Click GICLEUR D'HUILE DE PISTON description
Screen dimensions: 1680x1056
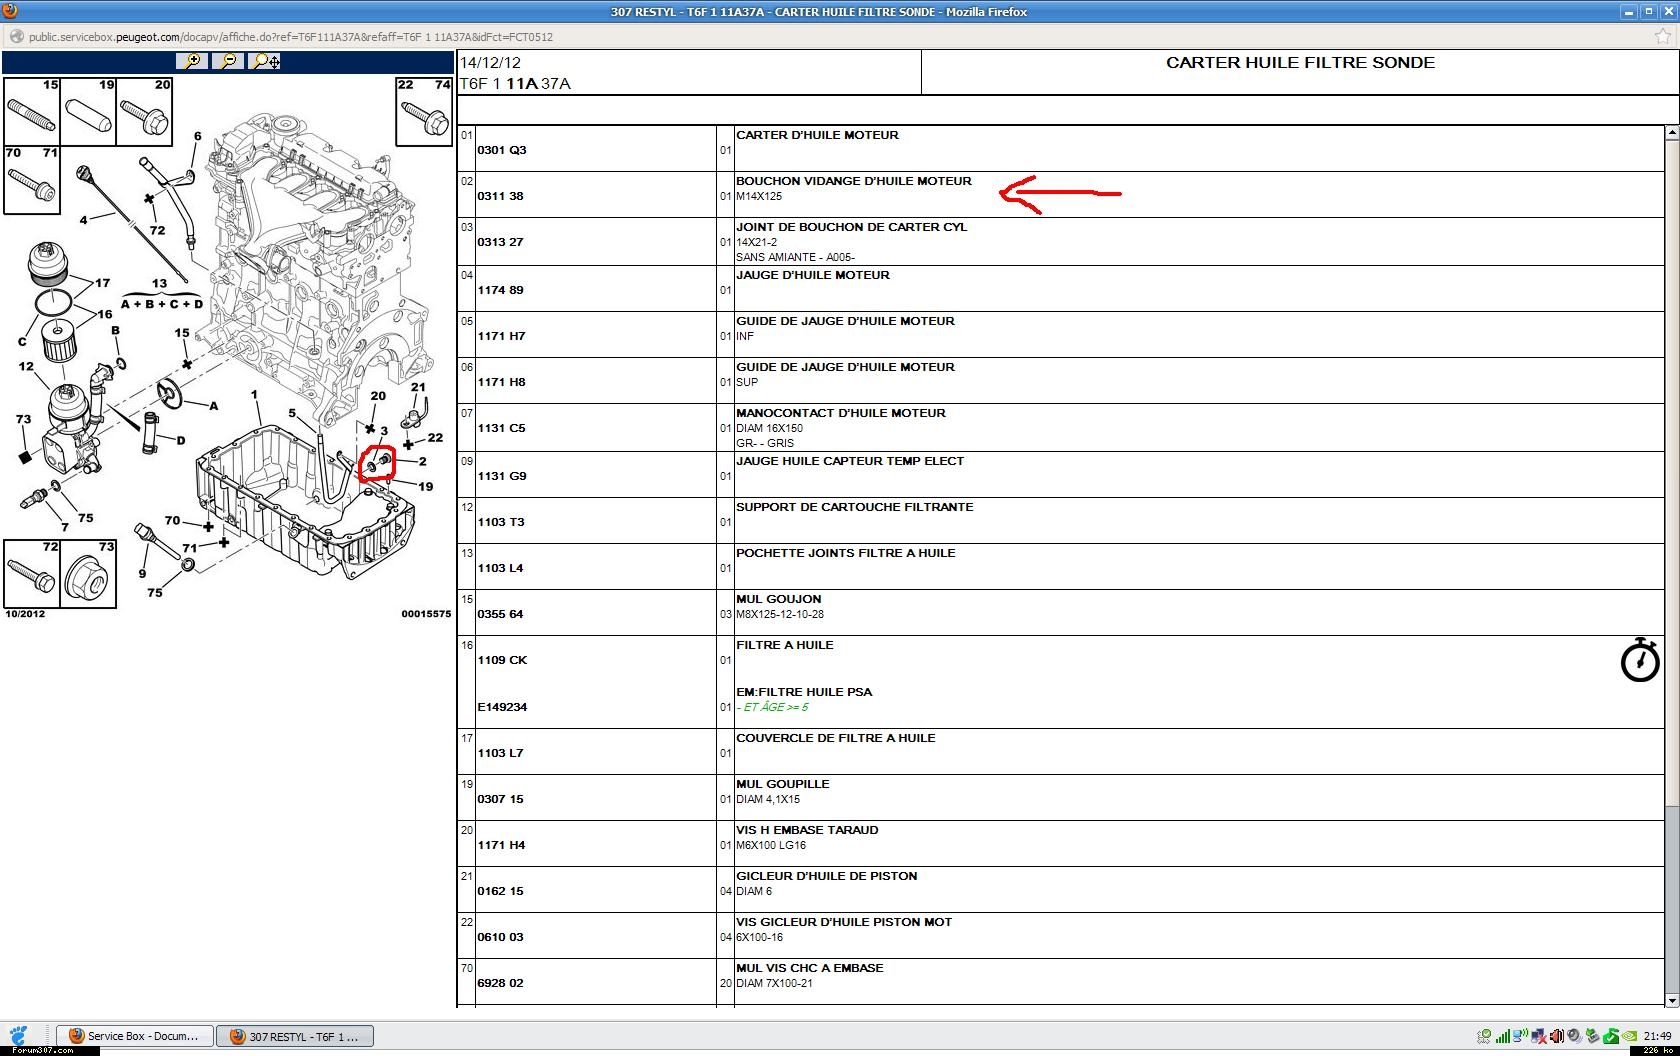click(x=827, y=876)
